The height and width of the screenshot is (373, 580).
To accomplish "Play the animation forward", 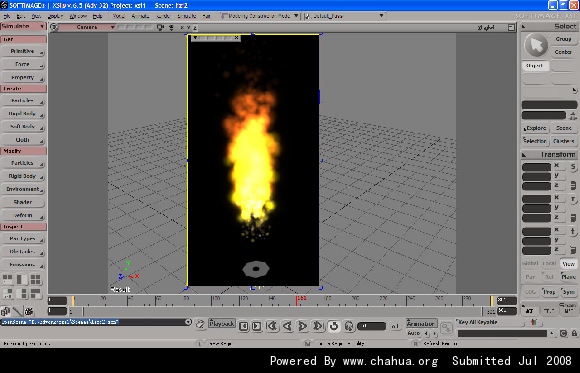I will [x=303, y=326].
